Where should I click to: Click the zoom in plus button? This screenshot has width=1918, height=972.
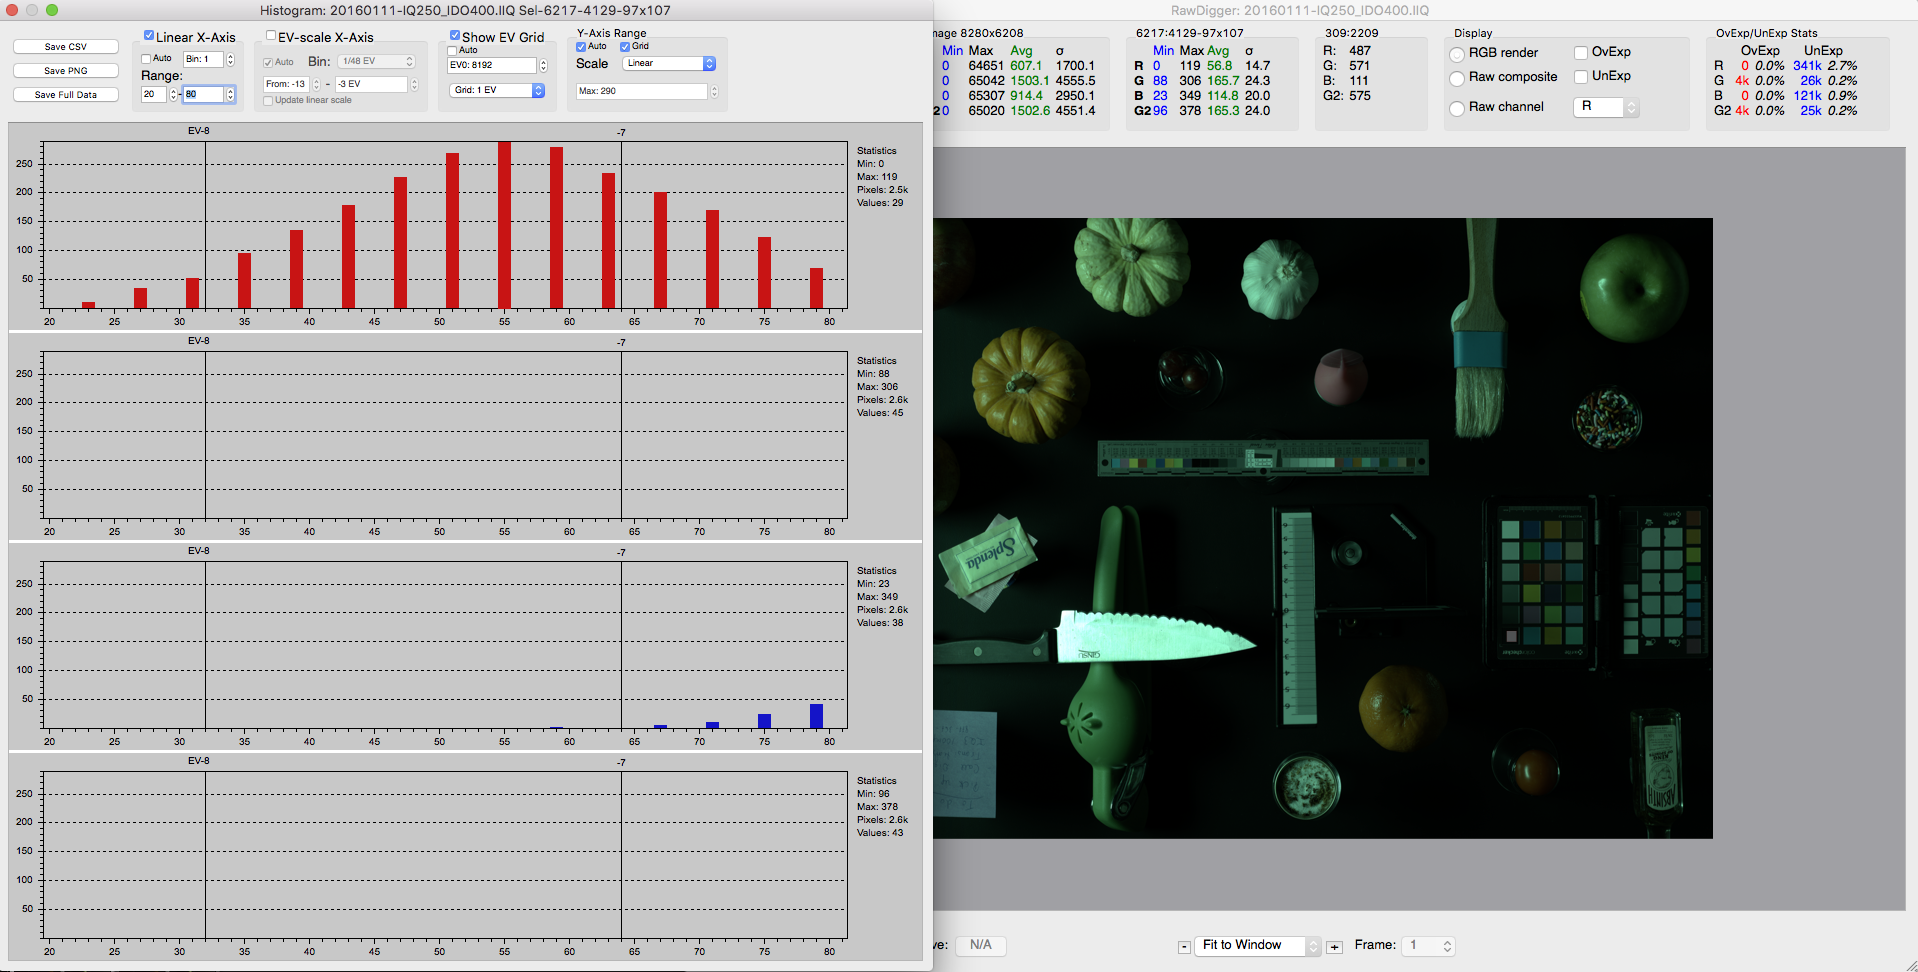pyautogui.click(x=1334, y=947)
